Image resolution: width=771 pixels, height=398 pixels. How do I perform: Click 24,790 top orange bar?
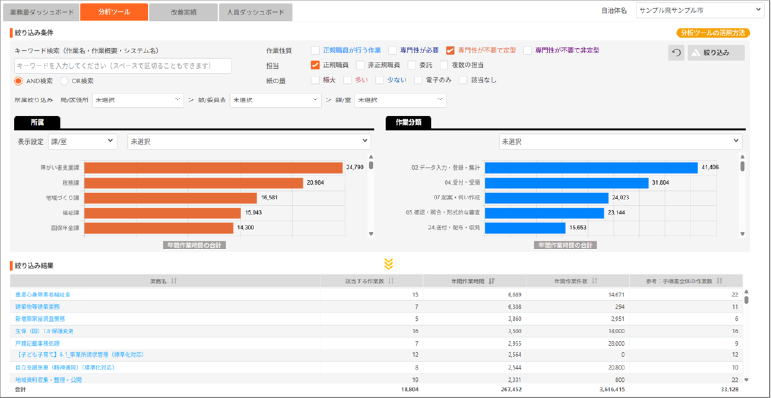[x=213, y=168]
